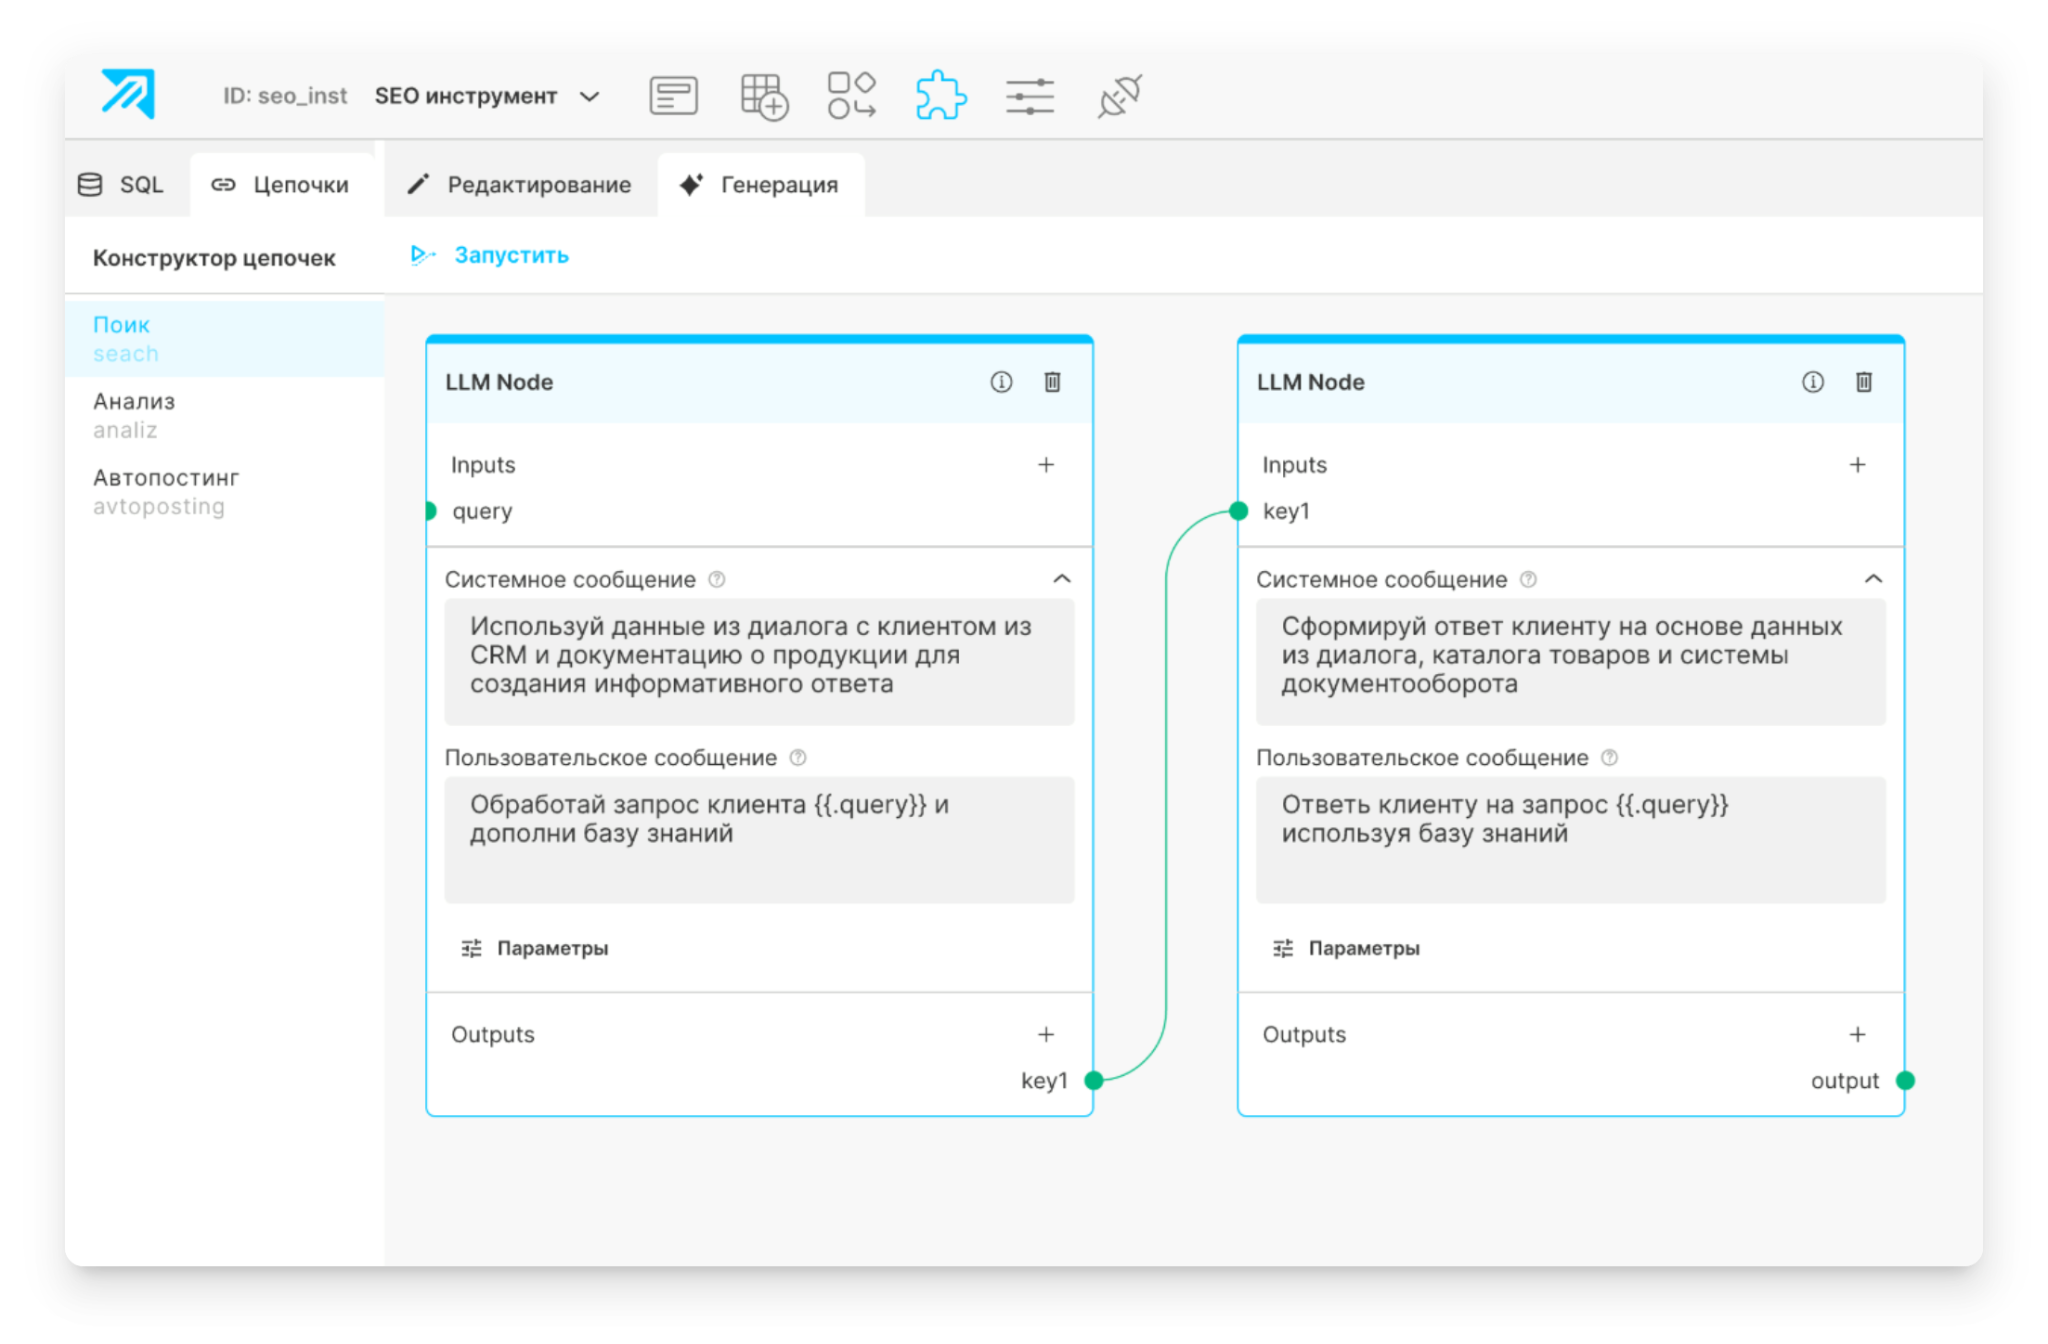
Task: Open the sliders settings icon in toolbar
Action: pos(1029,96)
